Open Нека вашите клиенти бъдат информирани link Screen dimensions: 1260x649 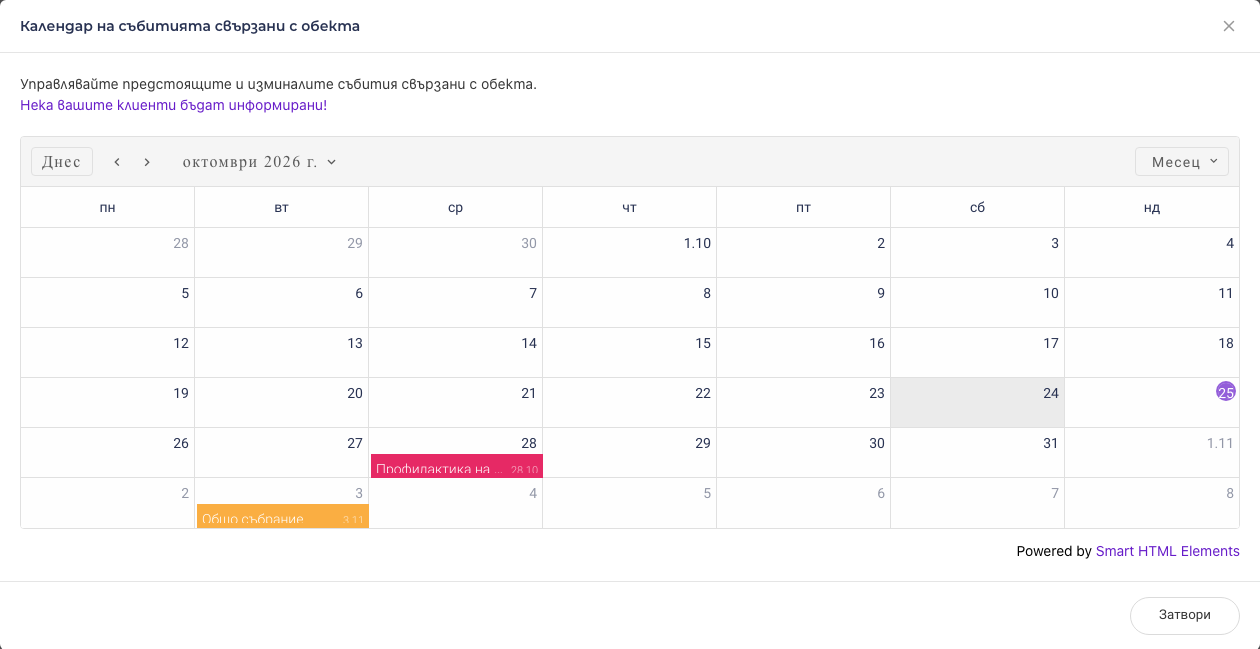173,105
